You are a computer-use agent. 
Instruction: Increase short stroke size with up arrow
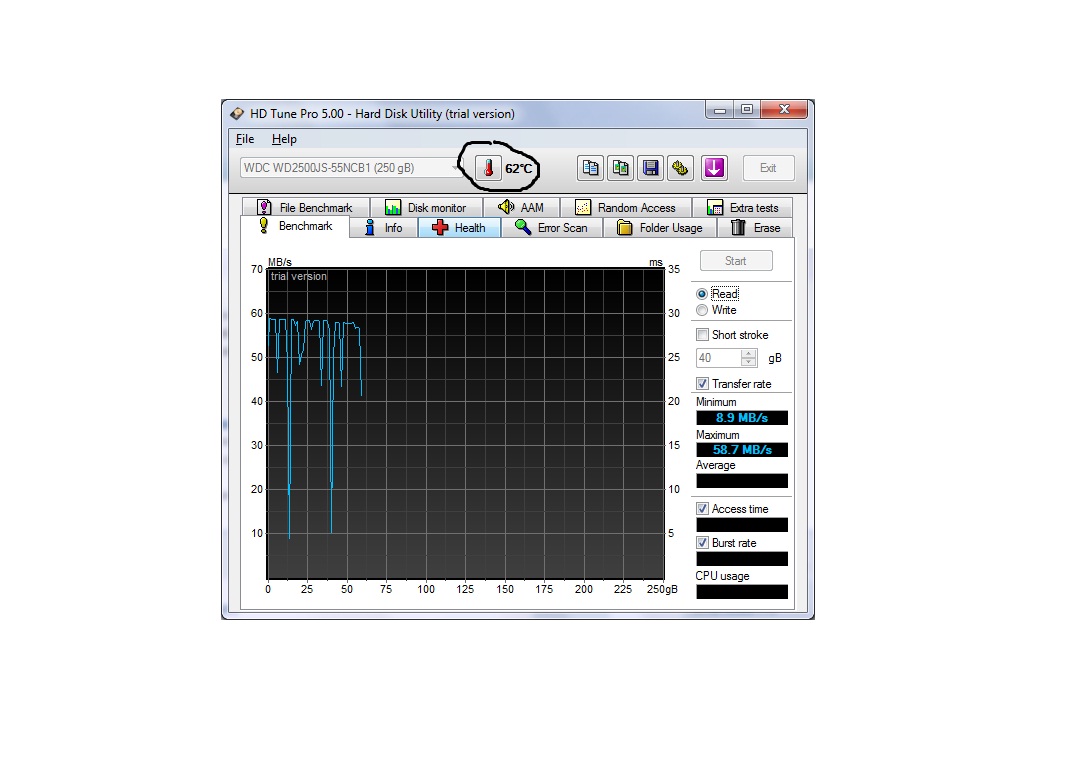(x=748, y=354)
